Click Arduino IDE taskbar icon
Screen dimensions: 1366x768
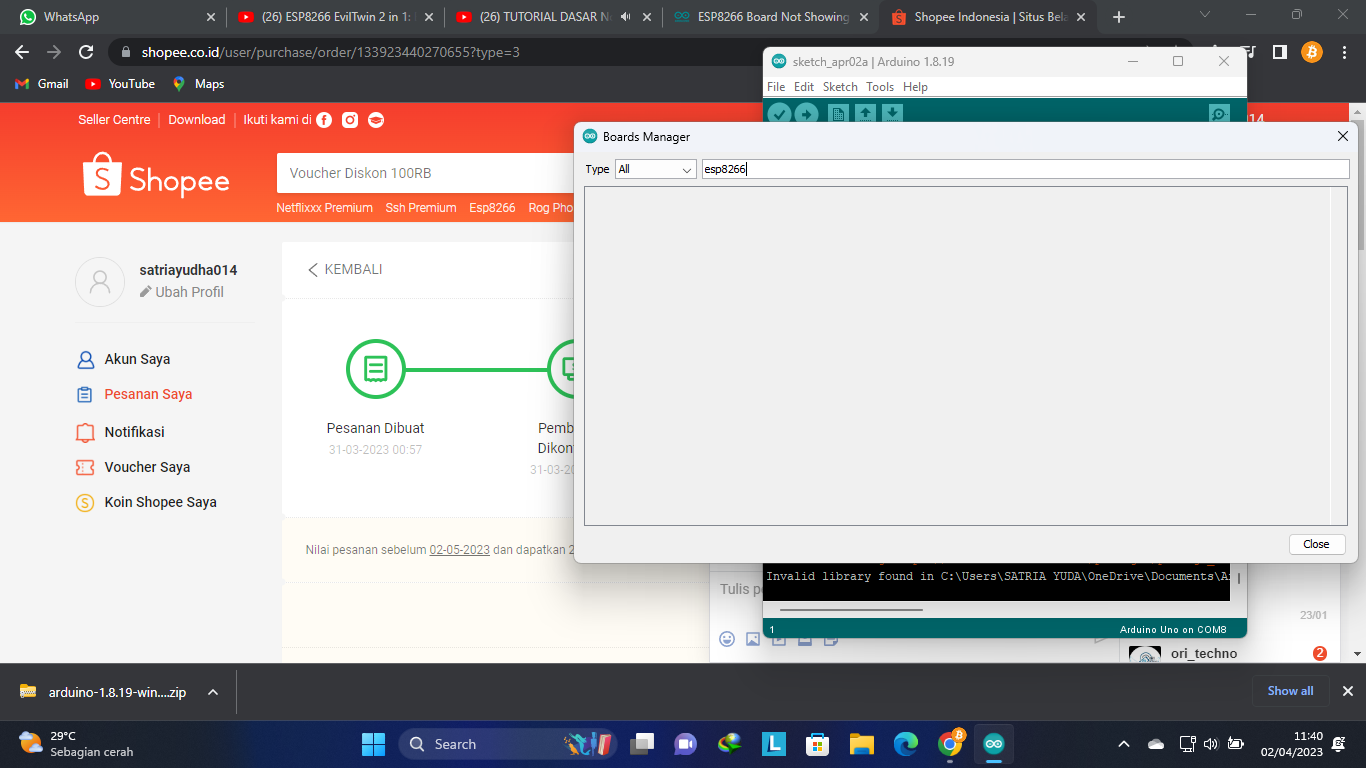993,744
